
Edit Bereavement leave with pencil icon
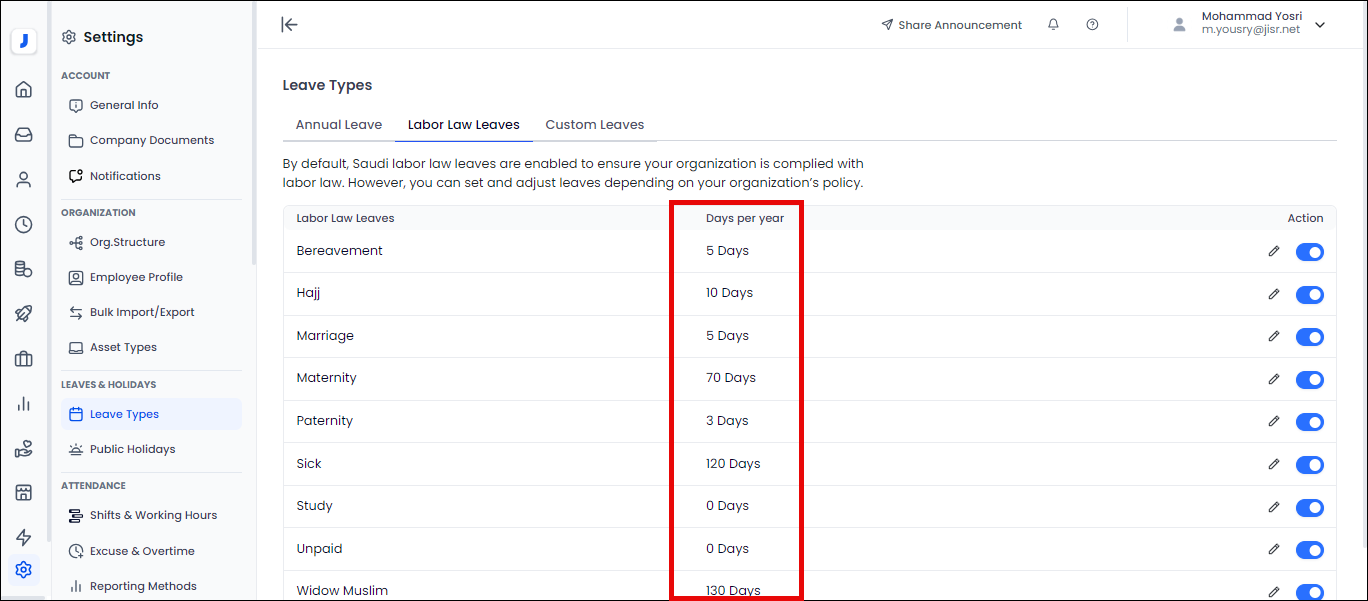point(1273,251)
